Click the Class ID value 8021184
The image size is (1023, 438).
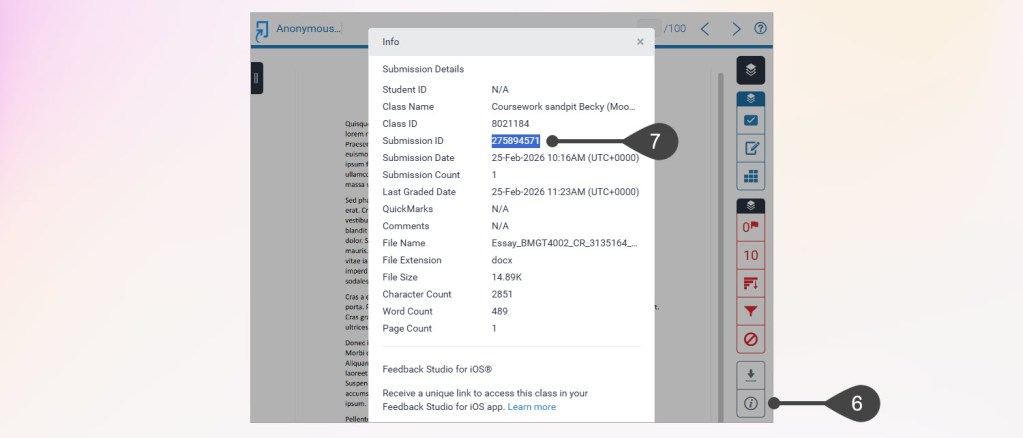510,124
